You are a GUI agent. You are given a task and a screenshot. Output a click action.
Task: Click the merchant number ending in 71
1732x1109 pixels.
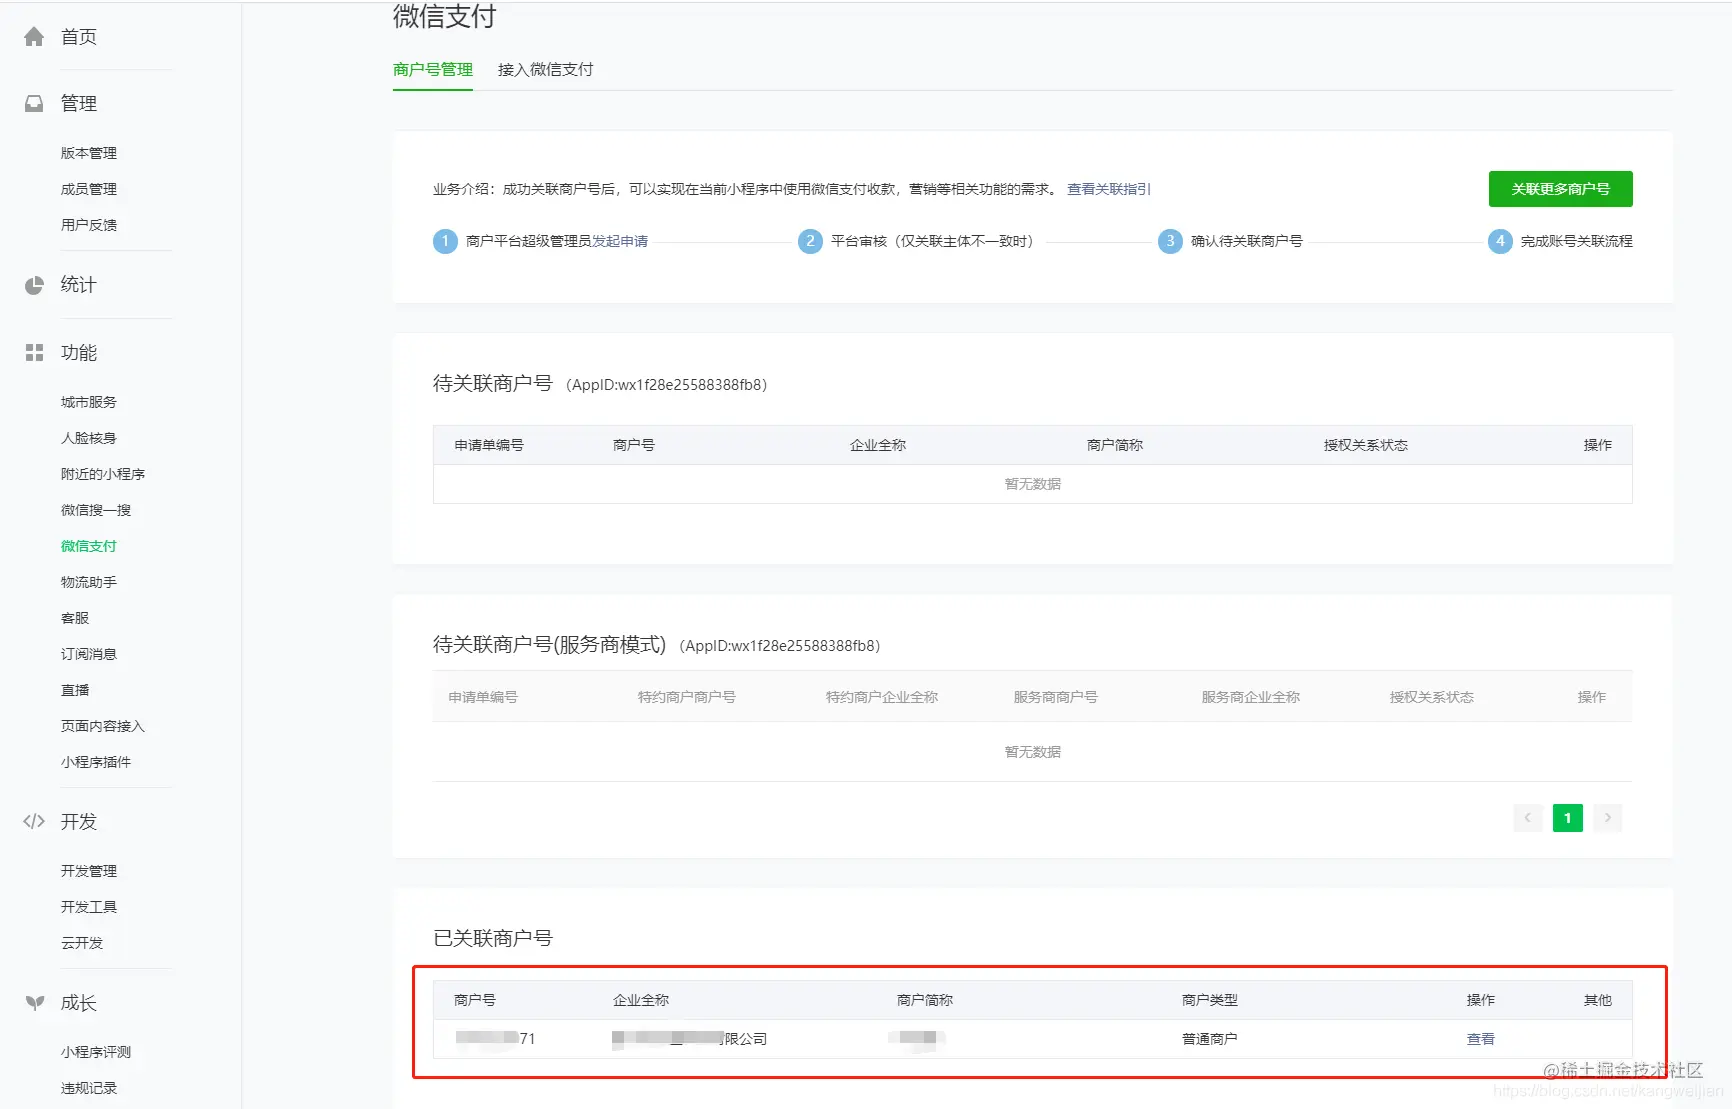[495, 1039]
